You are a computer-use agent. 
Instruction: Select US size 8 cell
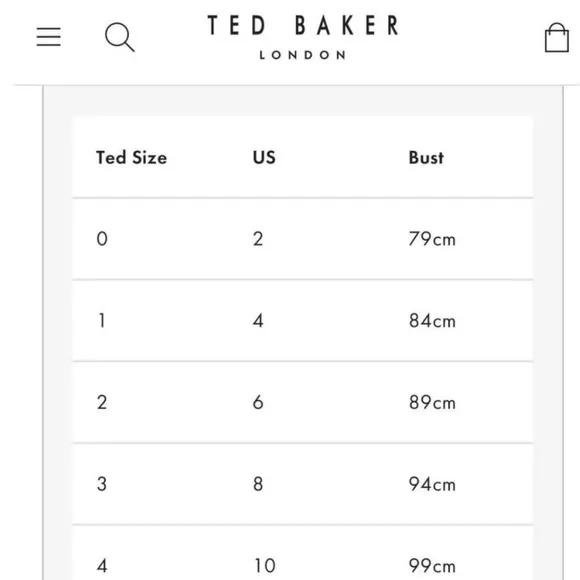tap(258, 484)
